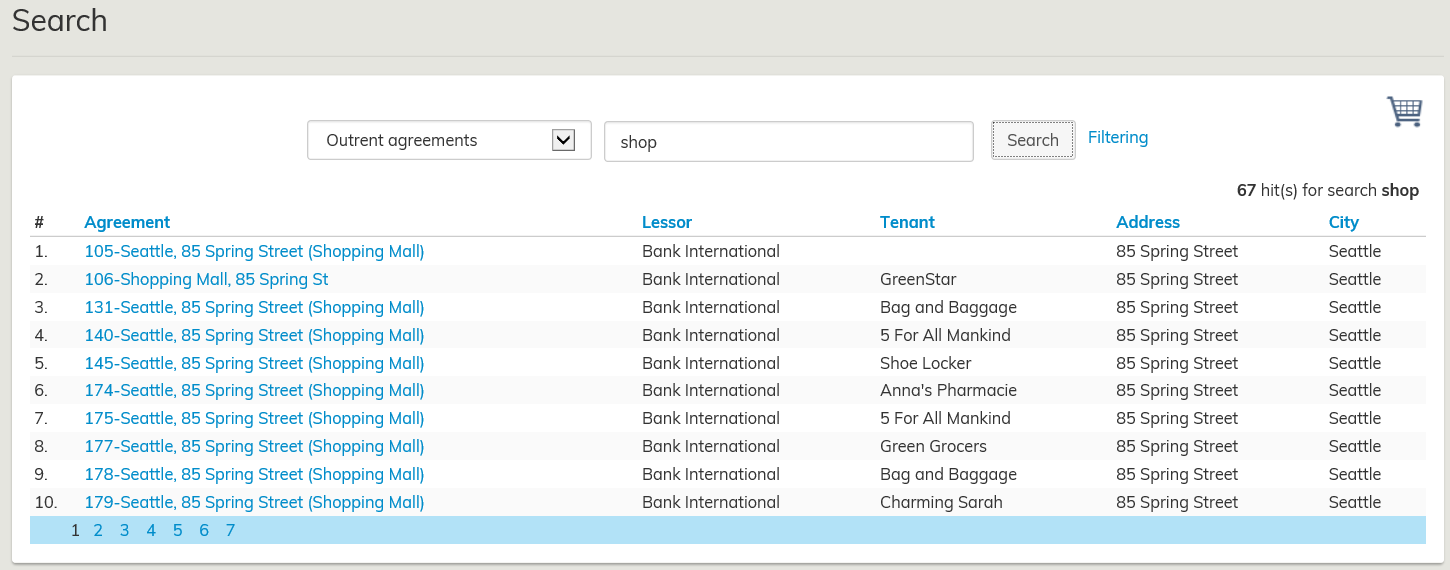Screen dimensions: 1450x570
Task: Sort results by Agreement column
Action: (x=127, y=222)
